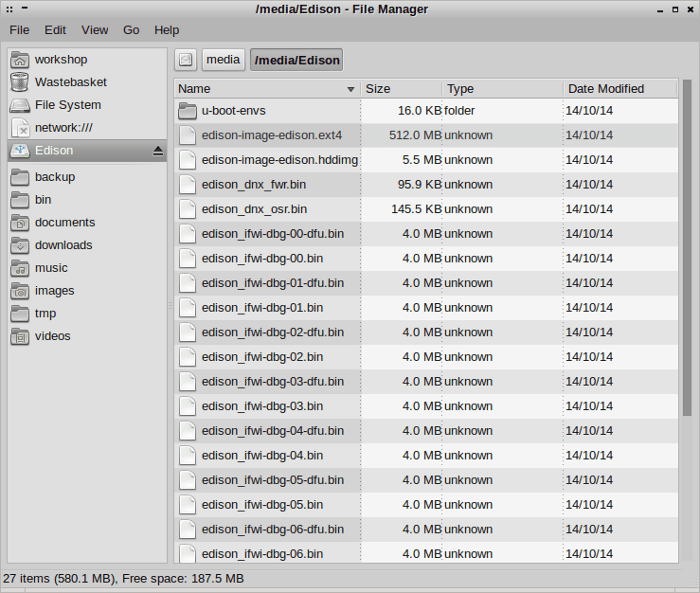Click the edison_ifwi-dbg-00-dfu.bin file icon
Screen dimensions: 700x593
187,234
